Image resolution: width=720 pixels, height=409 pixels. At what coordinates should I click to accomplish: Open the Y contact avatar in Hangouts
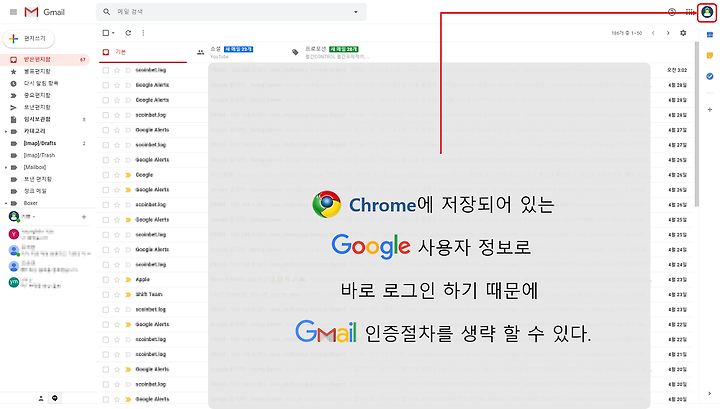pos(14,234)
